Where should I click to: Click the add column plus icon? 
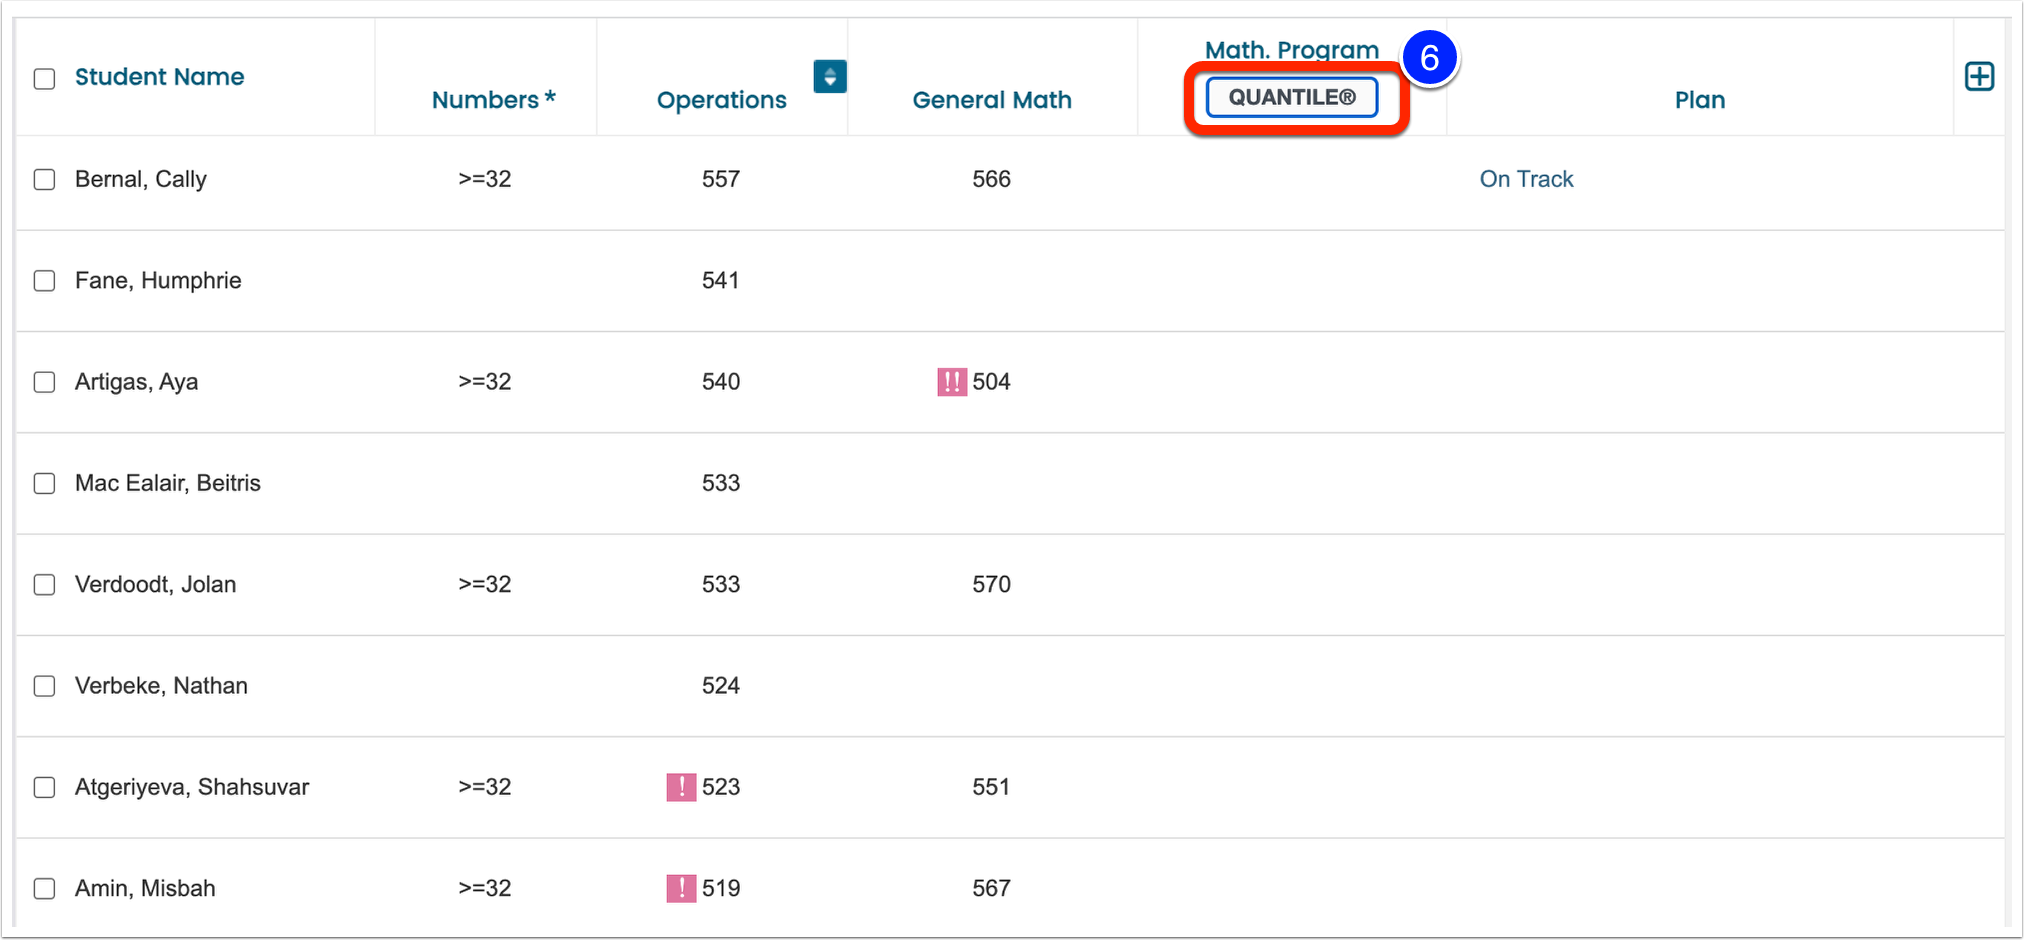click(x=1979, y=77)
